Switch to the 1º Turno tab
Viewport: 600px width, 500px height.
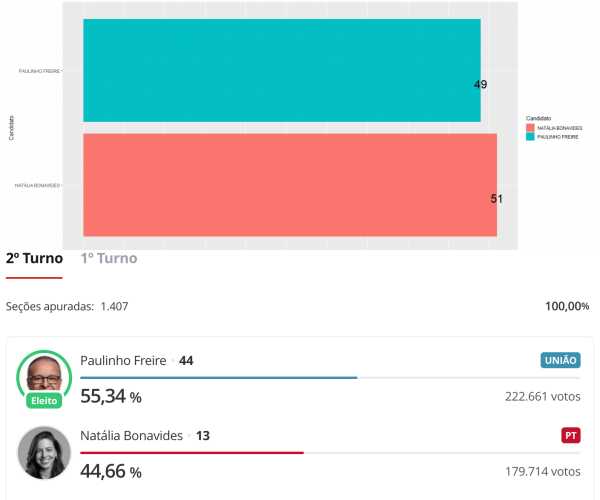click(109, 258)
